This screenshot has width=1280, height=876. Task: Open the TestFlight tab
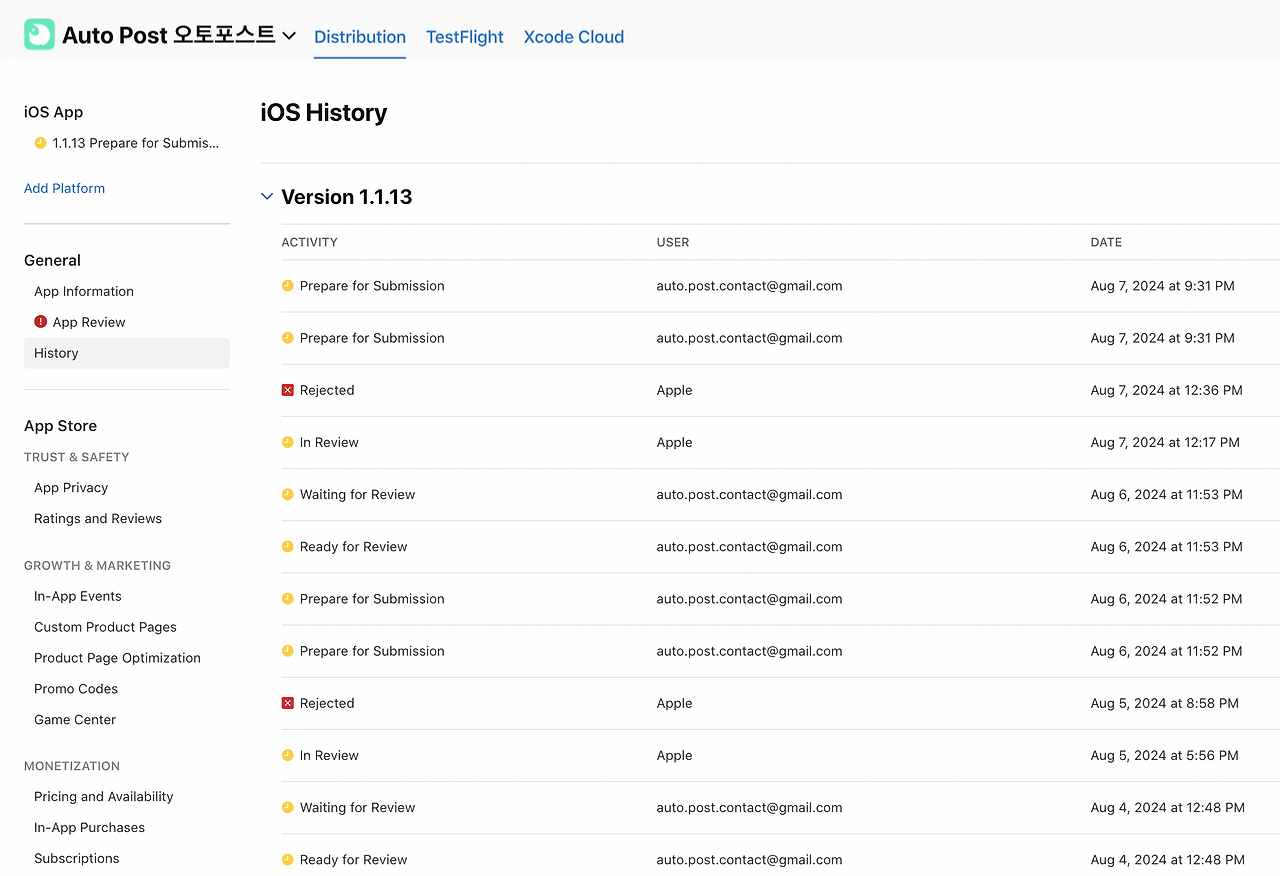tap(465, 37)
